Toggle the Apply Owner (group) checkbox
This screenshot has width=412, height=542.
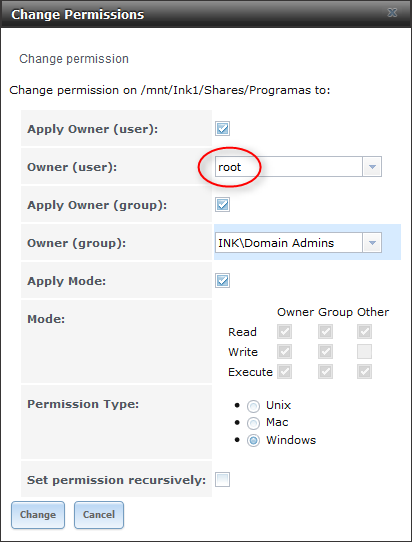click(222, 205)
